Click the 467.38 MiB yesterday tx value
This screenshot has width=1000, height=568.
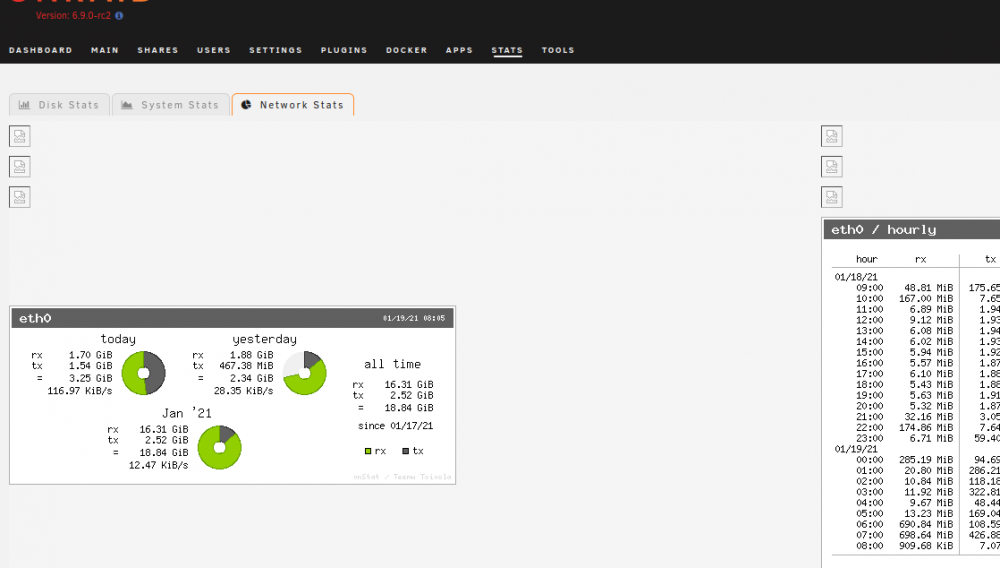point(246,366)
